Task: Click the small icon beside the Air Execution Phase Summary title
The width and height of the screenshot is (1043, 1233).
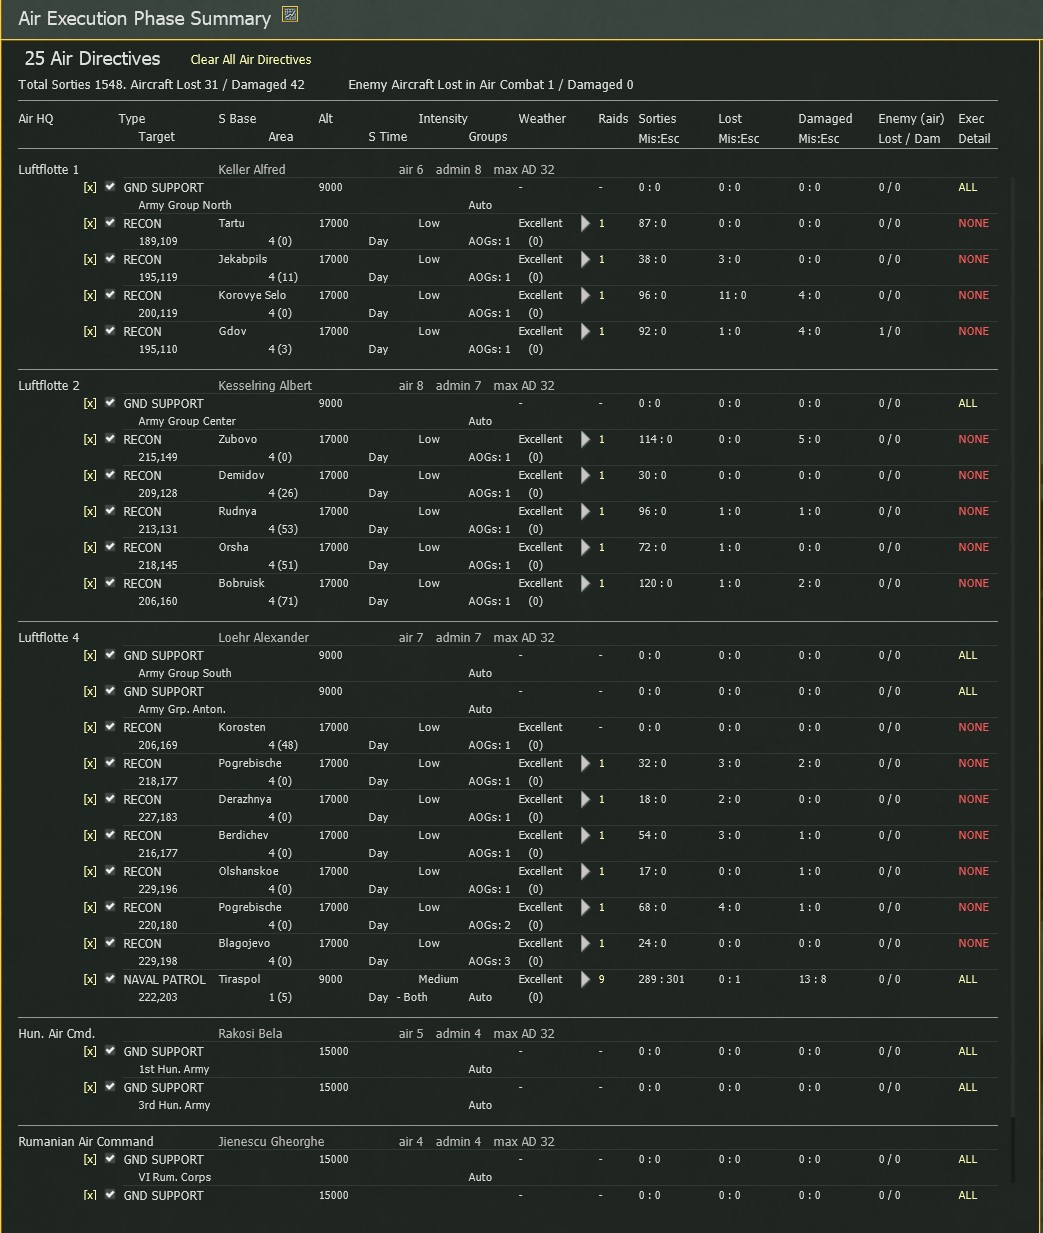Action: coord(290,14)
